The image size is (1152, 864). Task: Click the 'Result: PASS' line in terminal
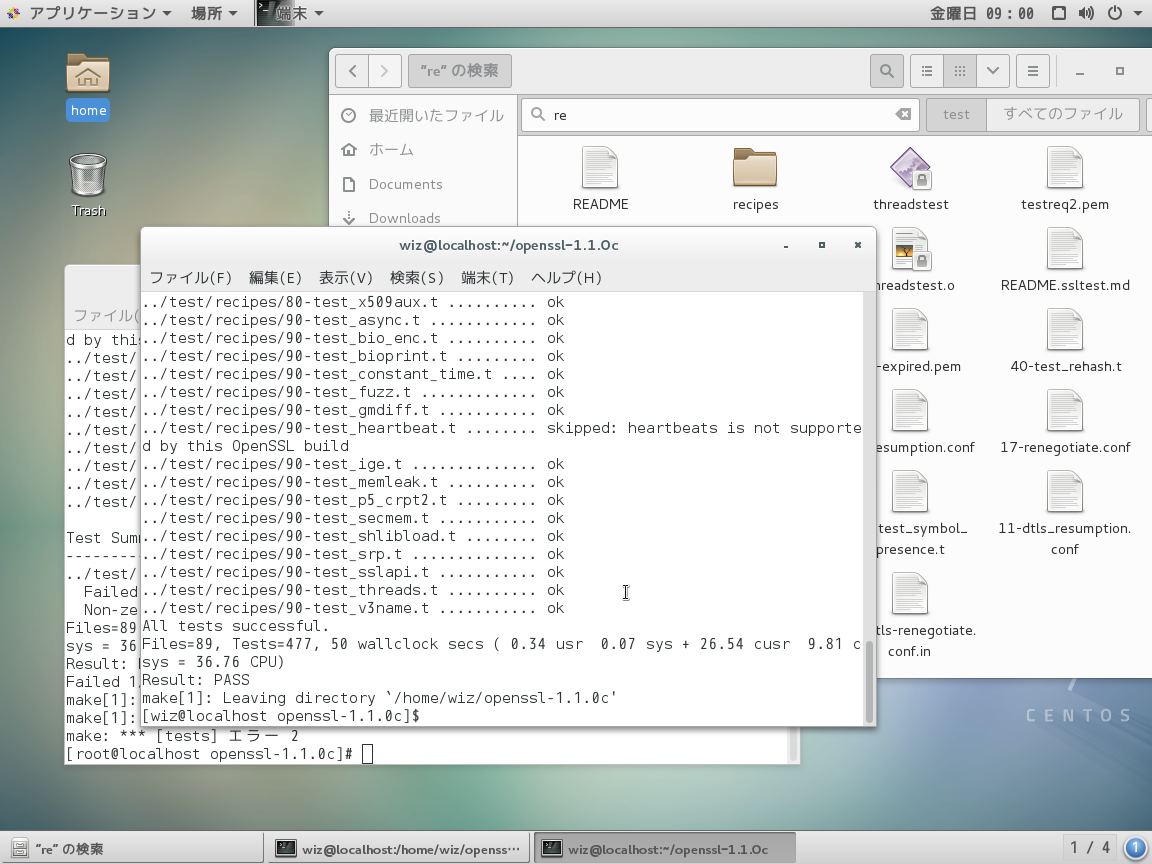[x=195, y=680]
